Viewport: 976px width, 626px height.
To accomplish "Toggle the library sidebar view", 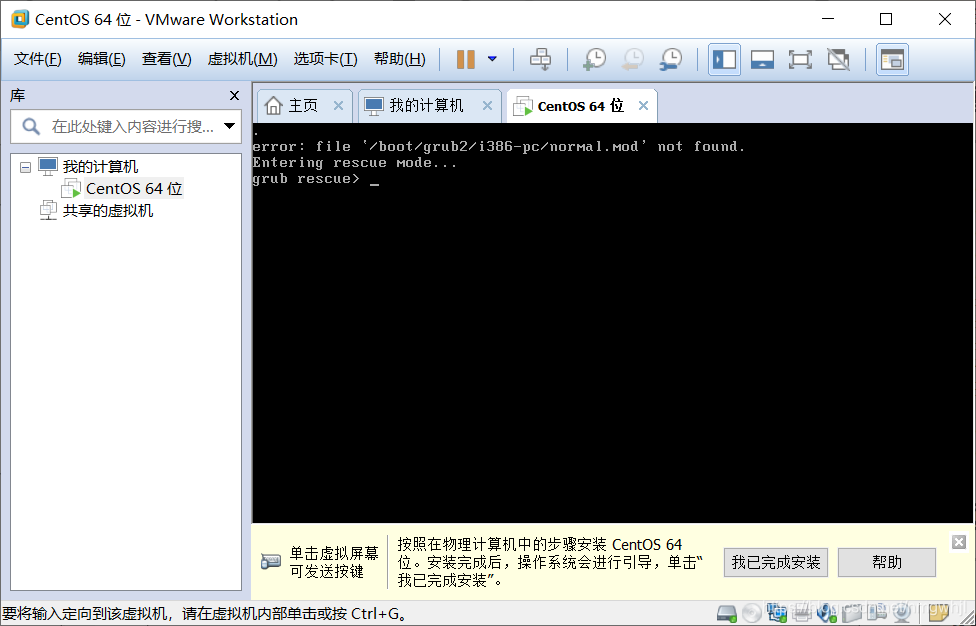I will pos(725,60).
